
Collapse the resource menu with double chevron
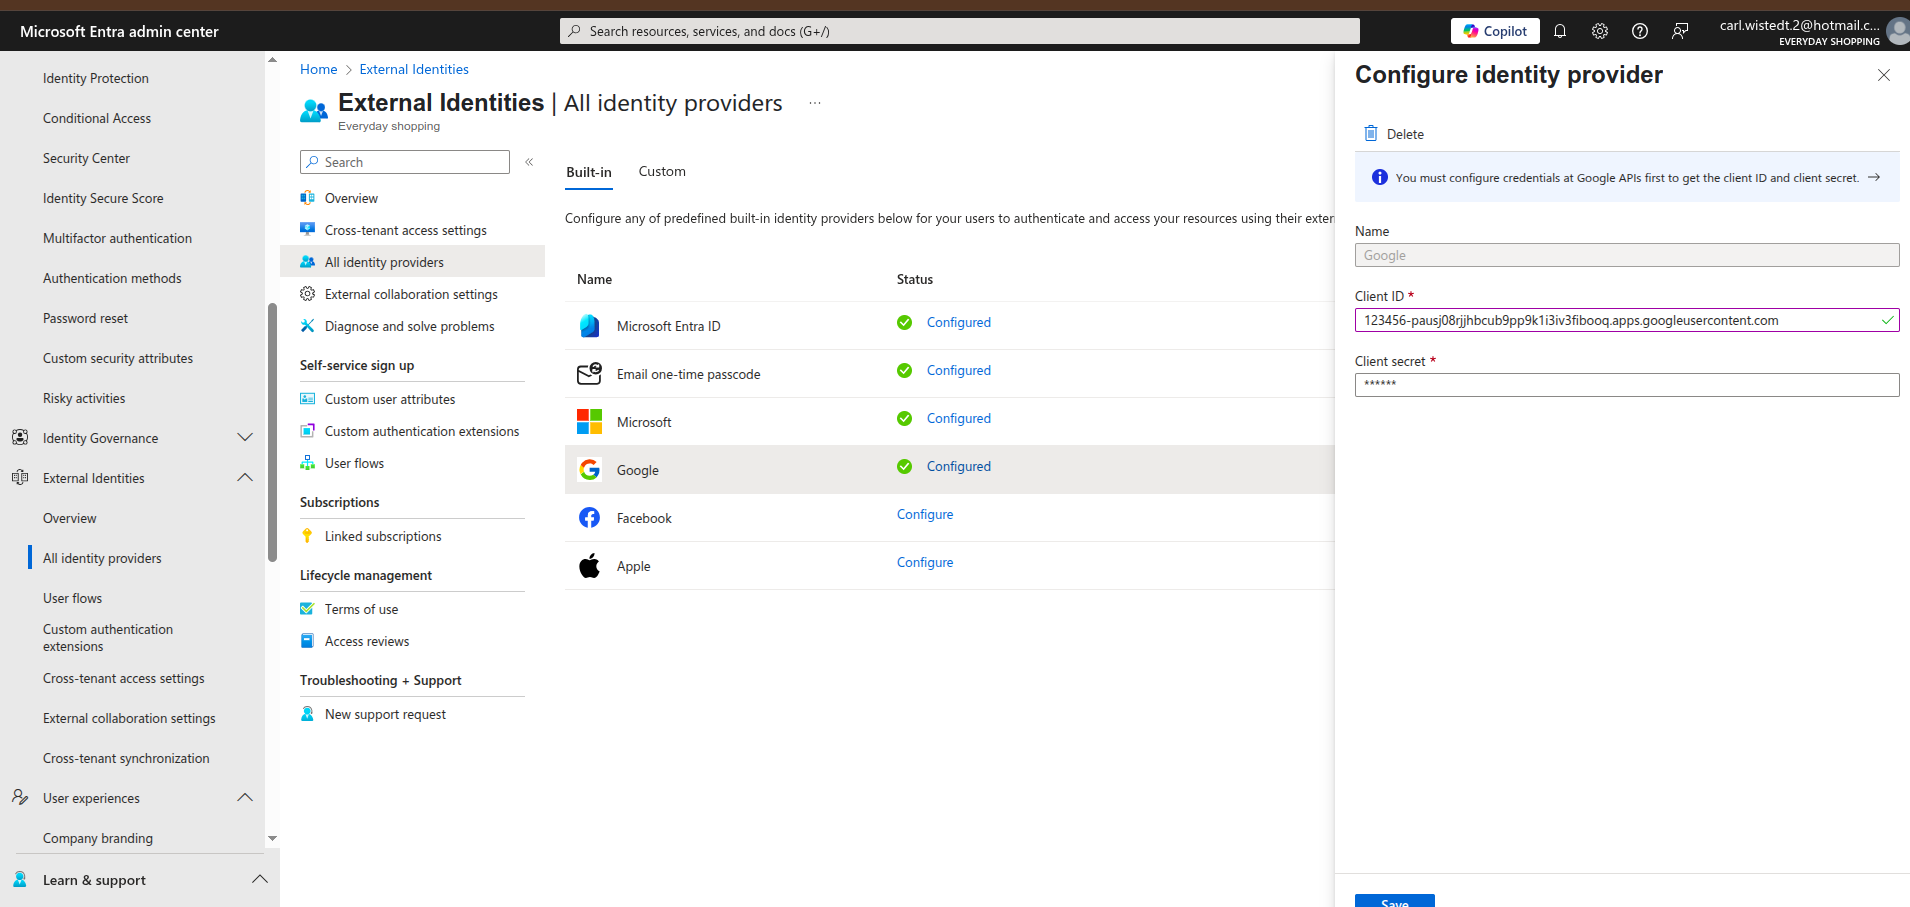coord(529,162)
